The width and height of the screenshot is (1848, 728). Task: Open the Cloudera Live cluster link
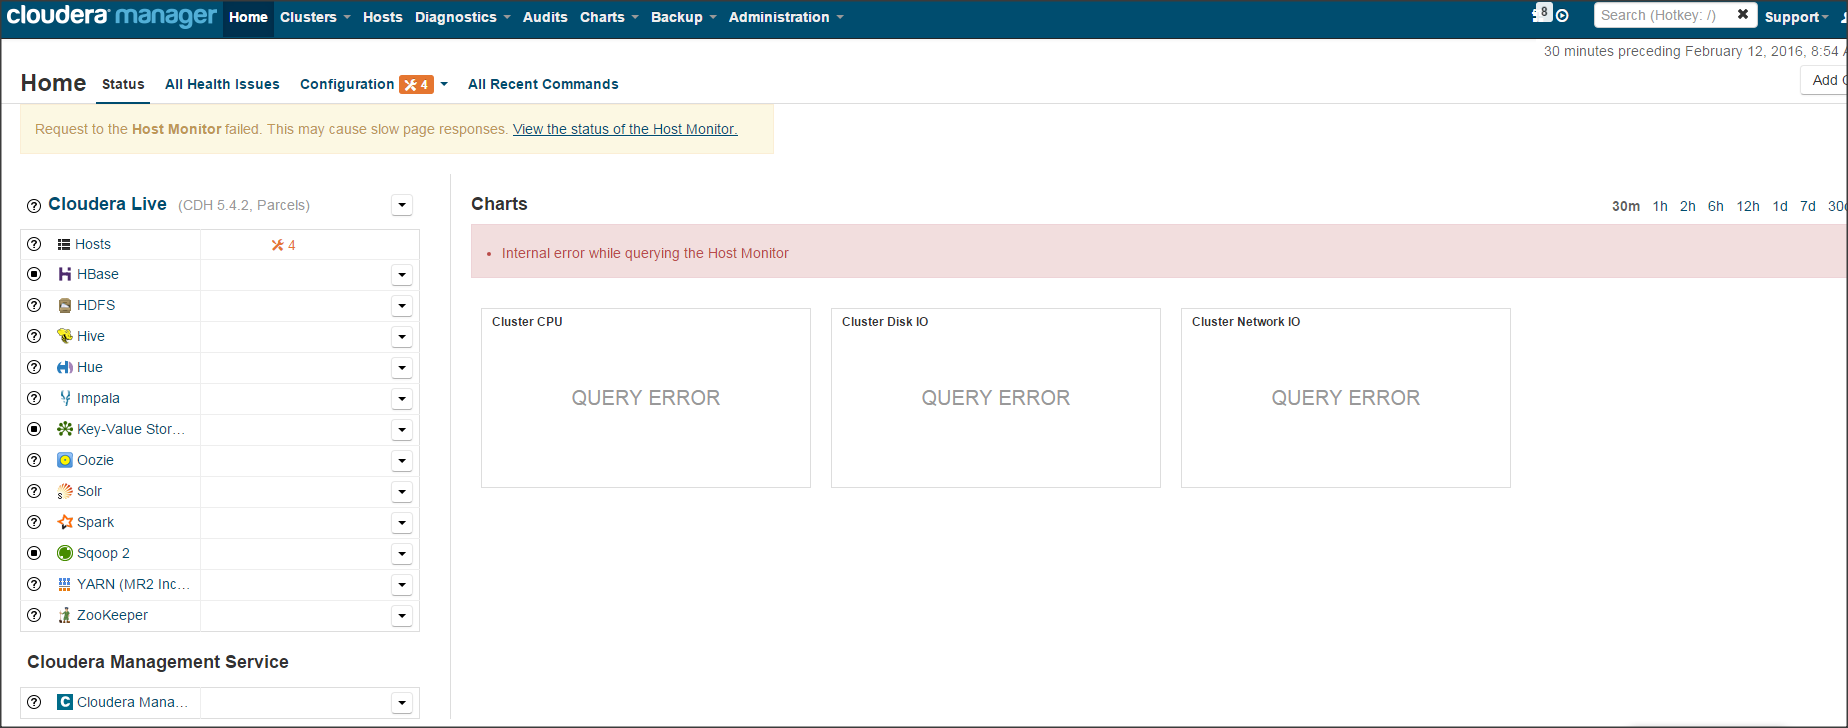coord(107,204)
